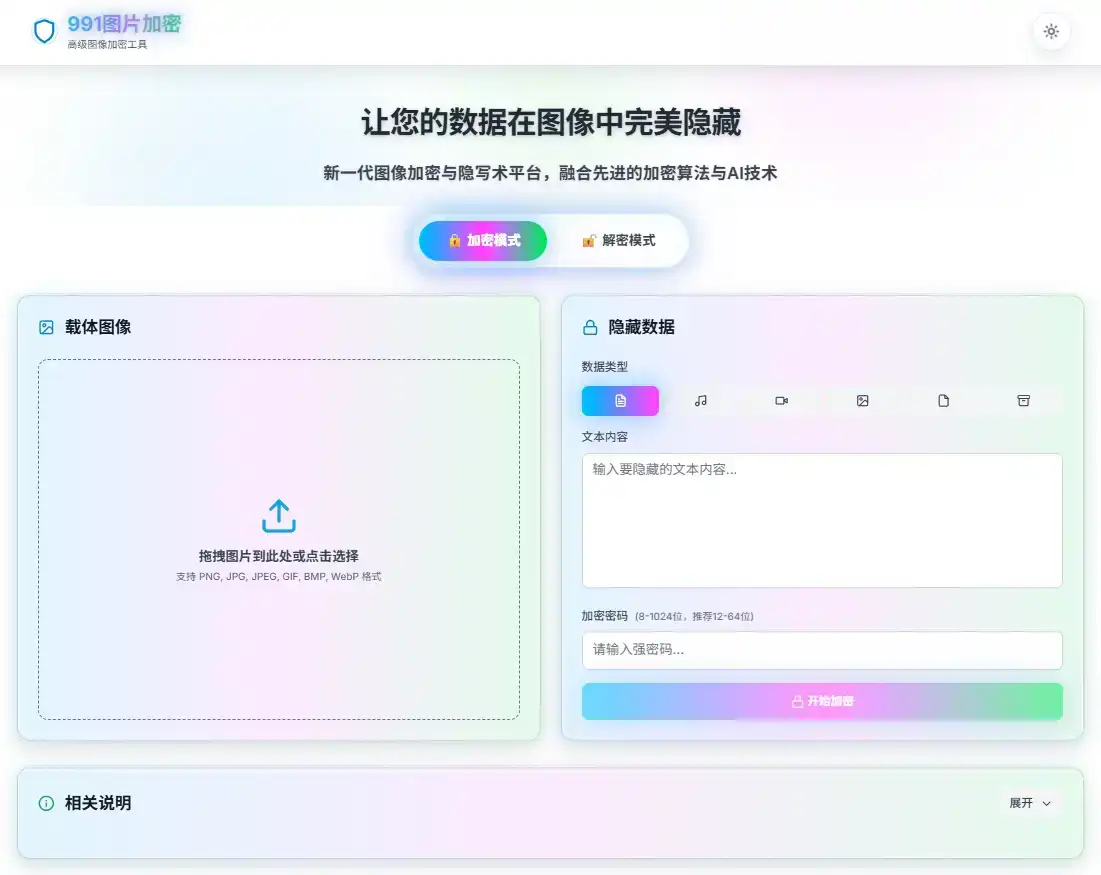Select the text data type icon
This screenshot has height=875, width=1101.
click(x=620, y=400)
